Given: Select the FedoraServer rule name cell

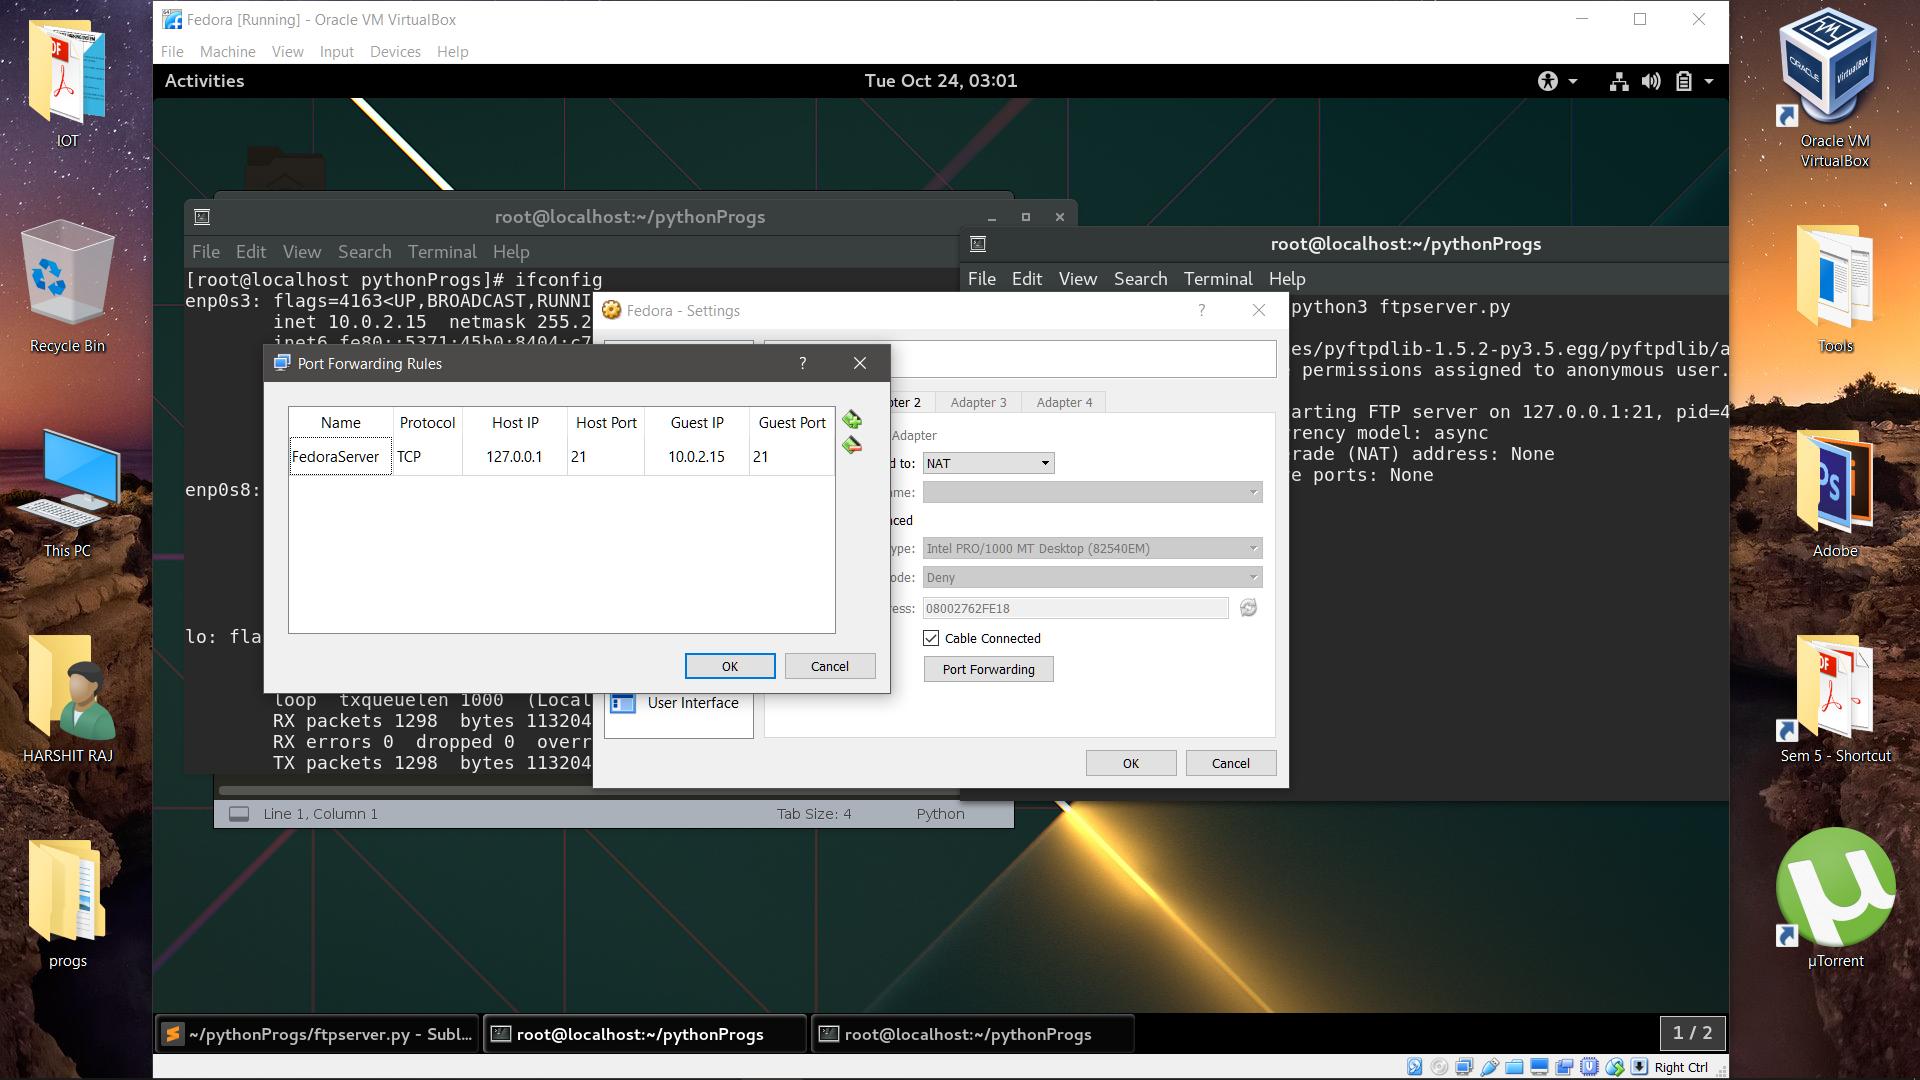Looking at the screenshot, I should 339,457.
